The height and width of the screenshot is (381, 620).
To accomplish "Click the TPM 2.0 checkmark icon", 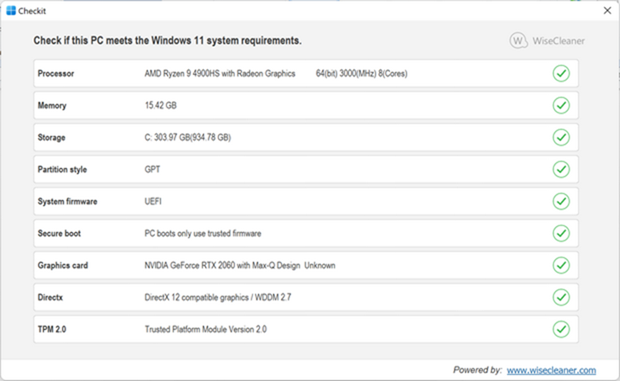I will point(561,329).
